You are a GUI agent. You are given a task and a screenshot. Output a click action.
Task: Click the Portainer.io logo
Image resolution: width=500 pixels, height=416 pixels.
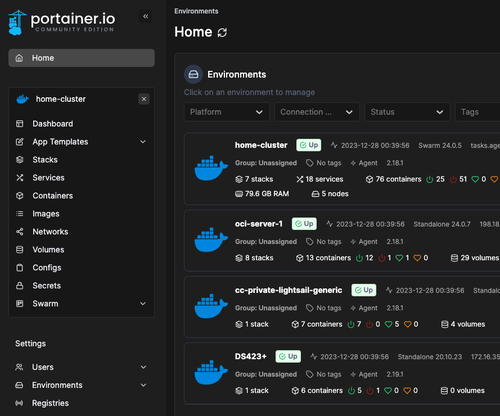pyautogui.click(x=62, y=22)
